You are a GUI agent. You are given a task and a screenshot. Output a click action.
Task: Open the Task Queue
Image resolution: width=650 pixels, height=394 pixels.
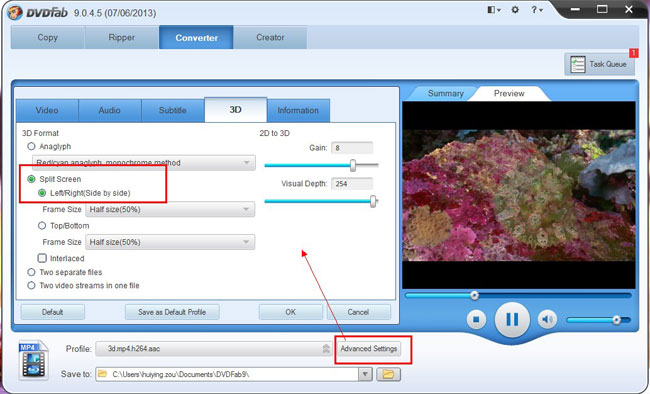(x=599, y=64)
